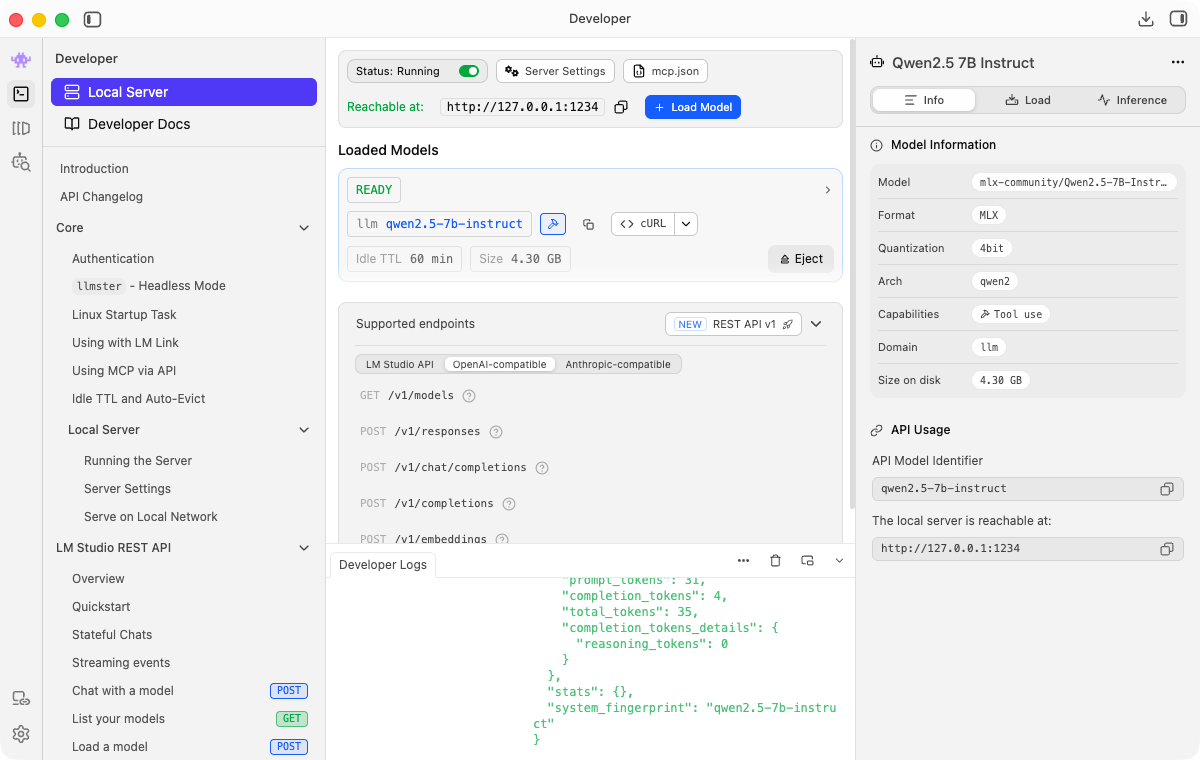The height and width of the screenshot is (760, 1200).
Task: Open Qwen2.5 7B Instruct more options
Action: tap(1177, 62)
